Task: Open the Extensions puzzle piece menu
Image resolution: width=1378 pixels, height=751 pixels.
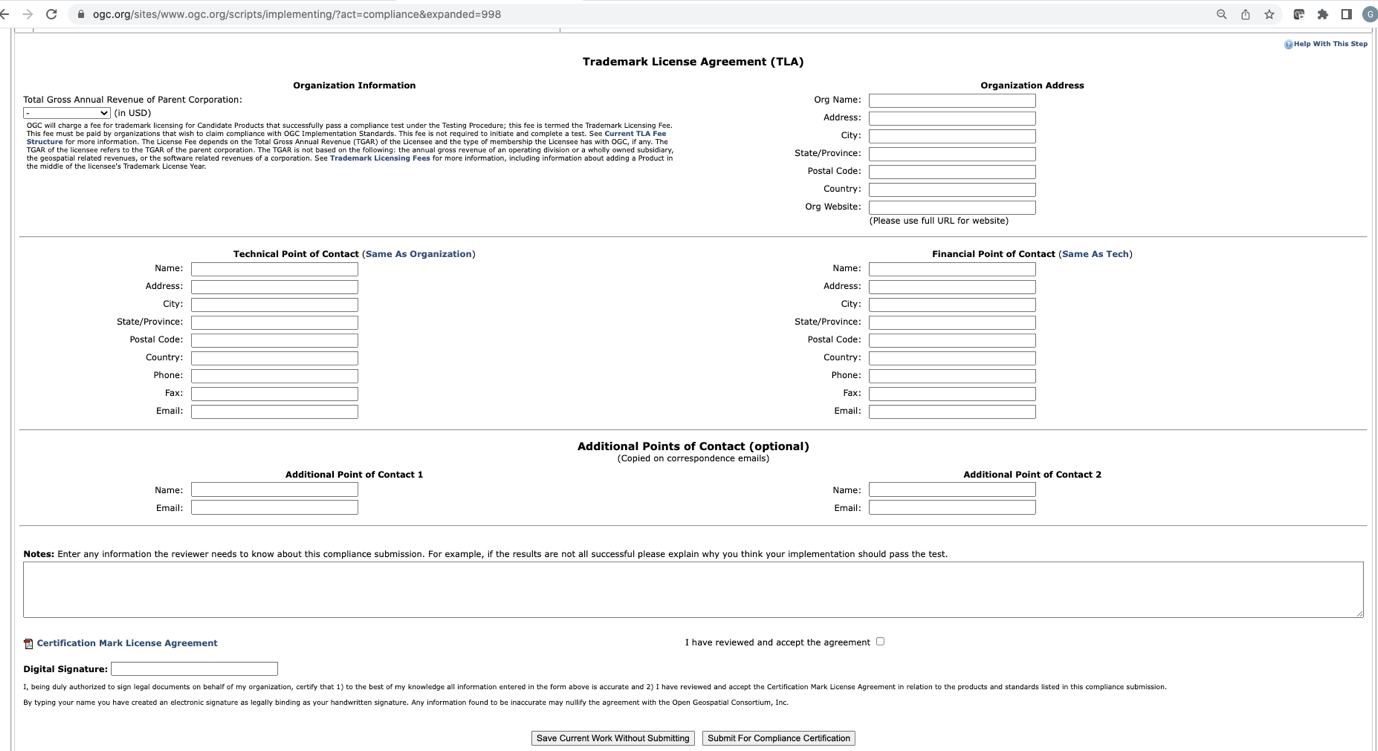Action: [x=1323, y=14]
